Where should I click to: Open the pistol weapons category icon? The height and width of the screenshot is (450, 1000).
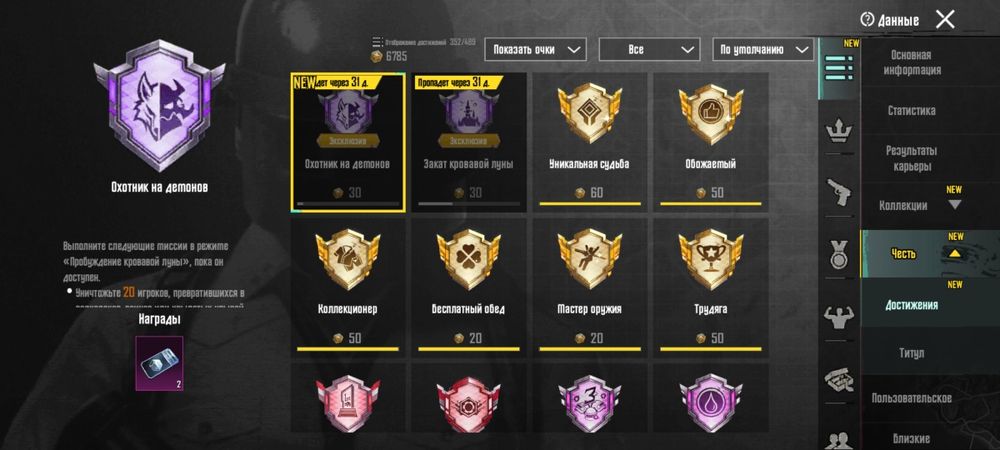pos(839,192)
